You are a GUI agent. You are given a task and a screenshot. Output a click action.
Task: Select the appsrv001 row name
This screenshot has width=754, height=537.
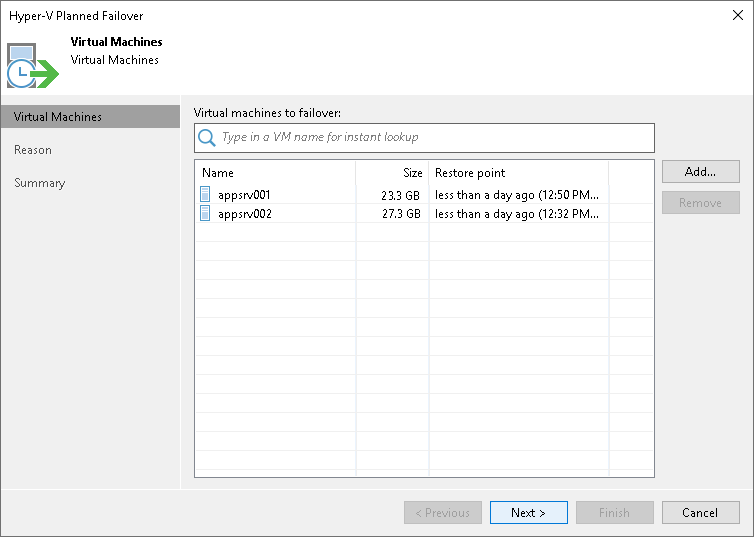coord(244,195)
